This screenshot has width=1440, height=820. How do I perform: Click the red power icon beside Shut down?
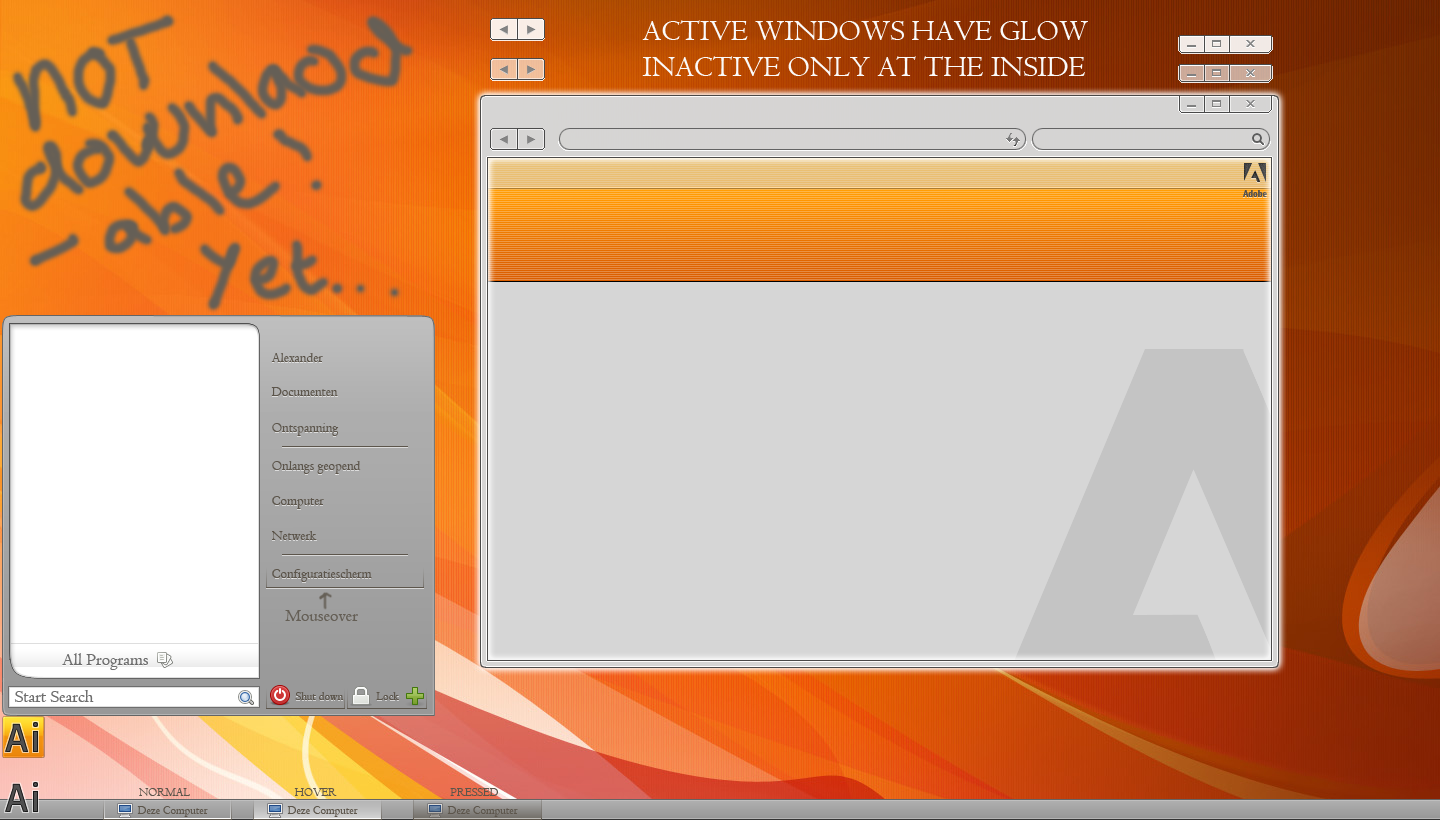pyautogui.click(x=280, y=695)
